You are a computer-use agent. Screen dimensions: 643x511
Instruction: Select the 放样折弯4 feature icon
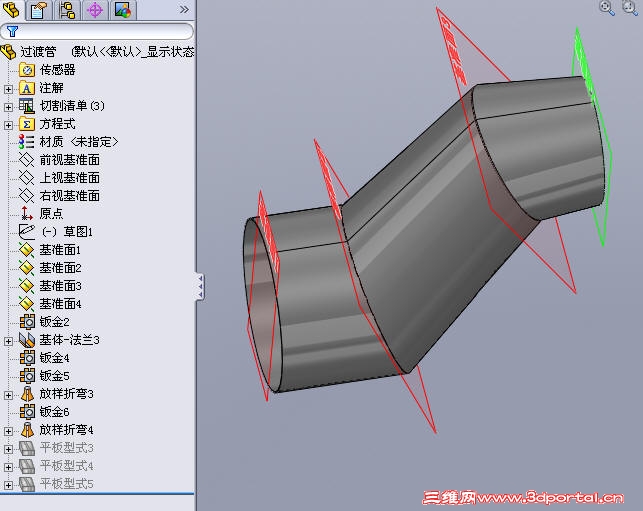tap(27, 430)
